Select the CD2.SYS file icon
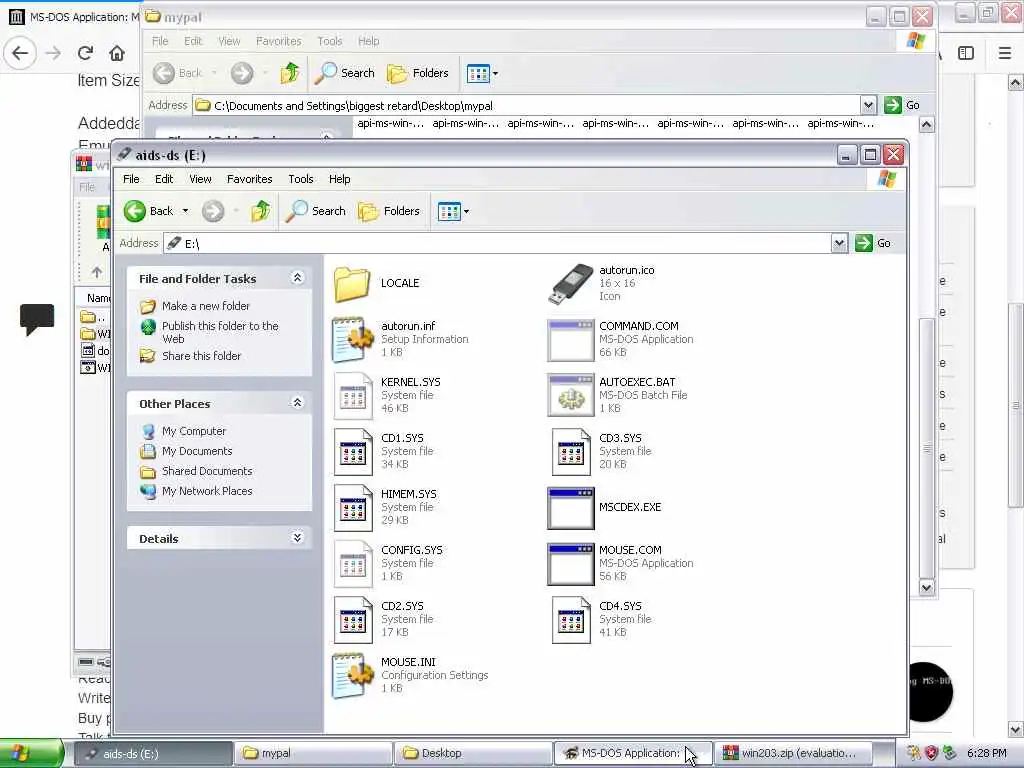 pyautogui.click(x=353, y=620)
